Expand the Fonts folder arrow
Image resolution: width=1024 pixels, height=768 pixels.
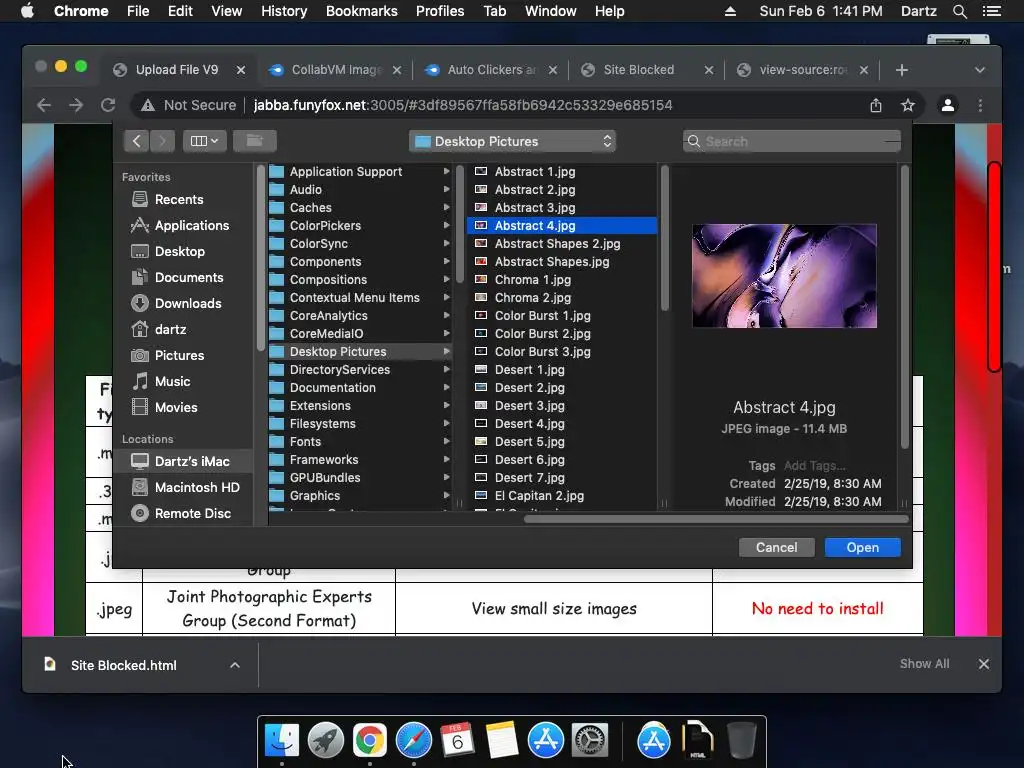pyautogui.click(x=447, y=441)
